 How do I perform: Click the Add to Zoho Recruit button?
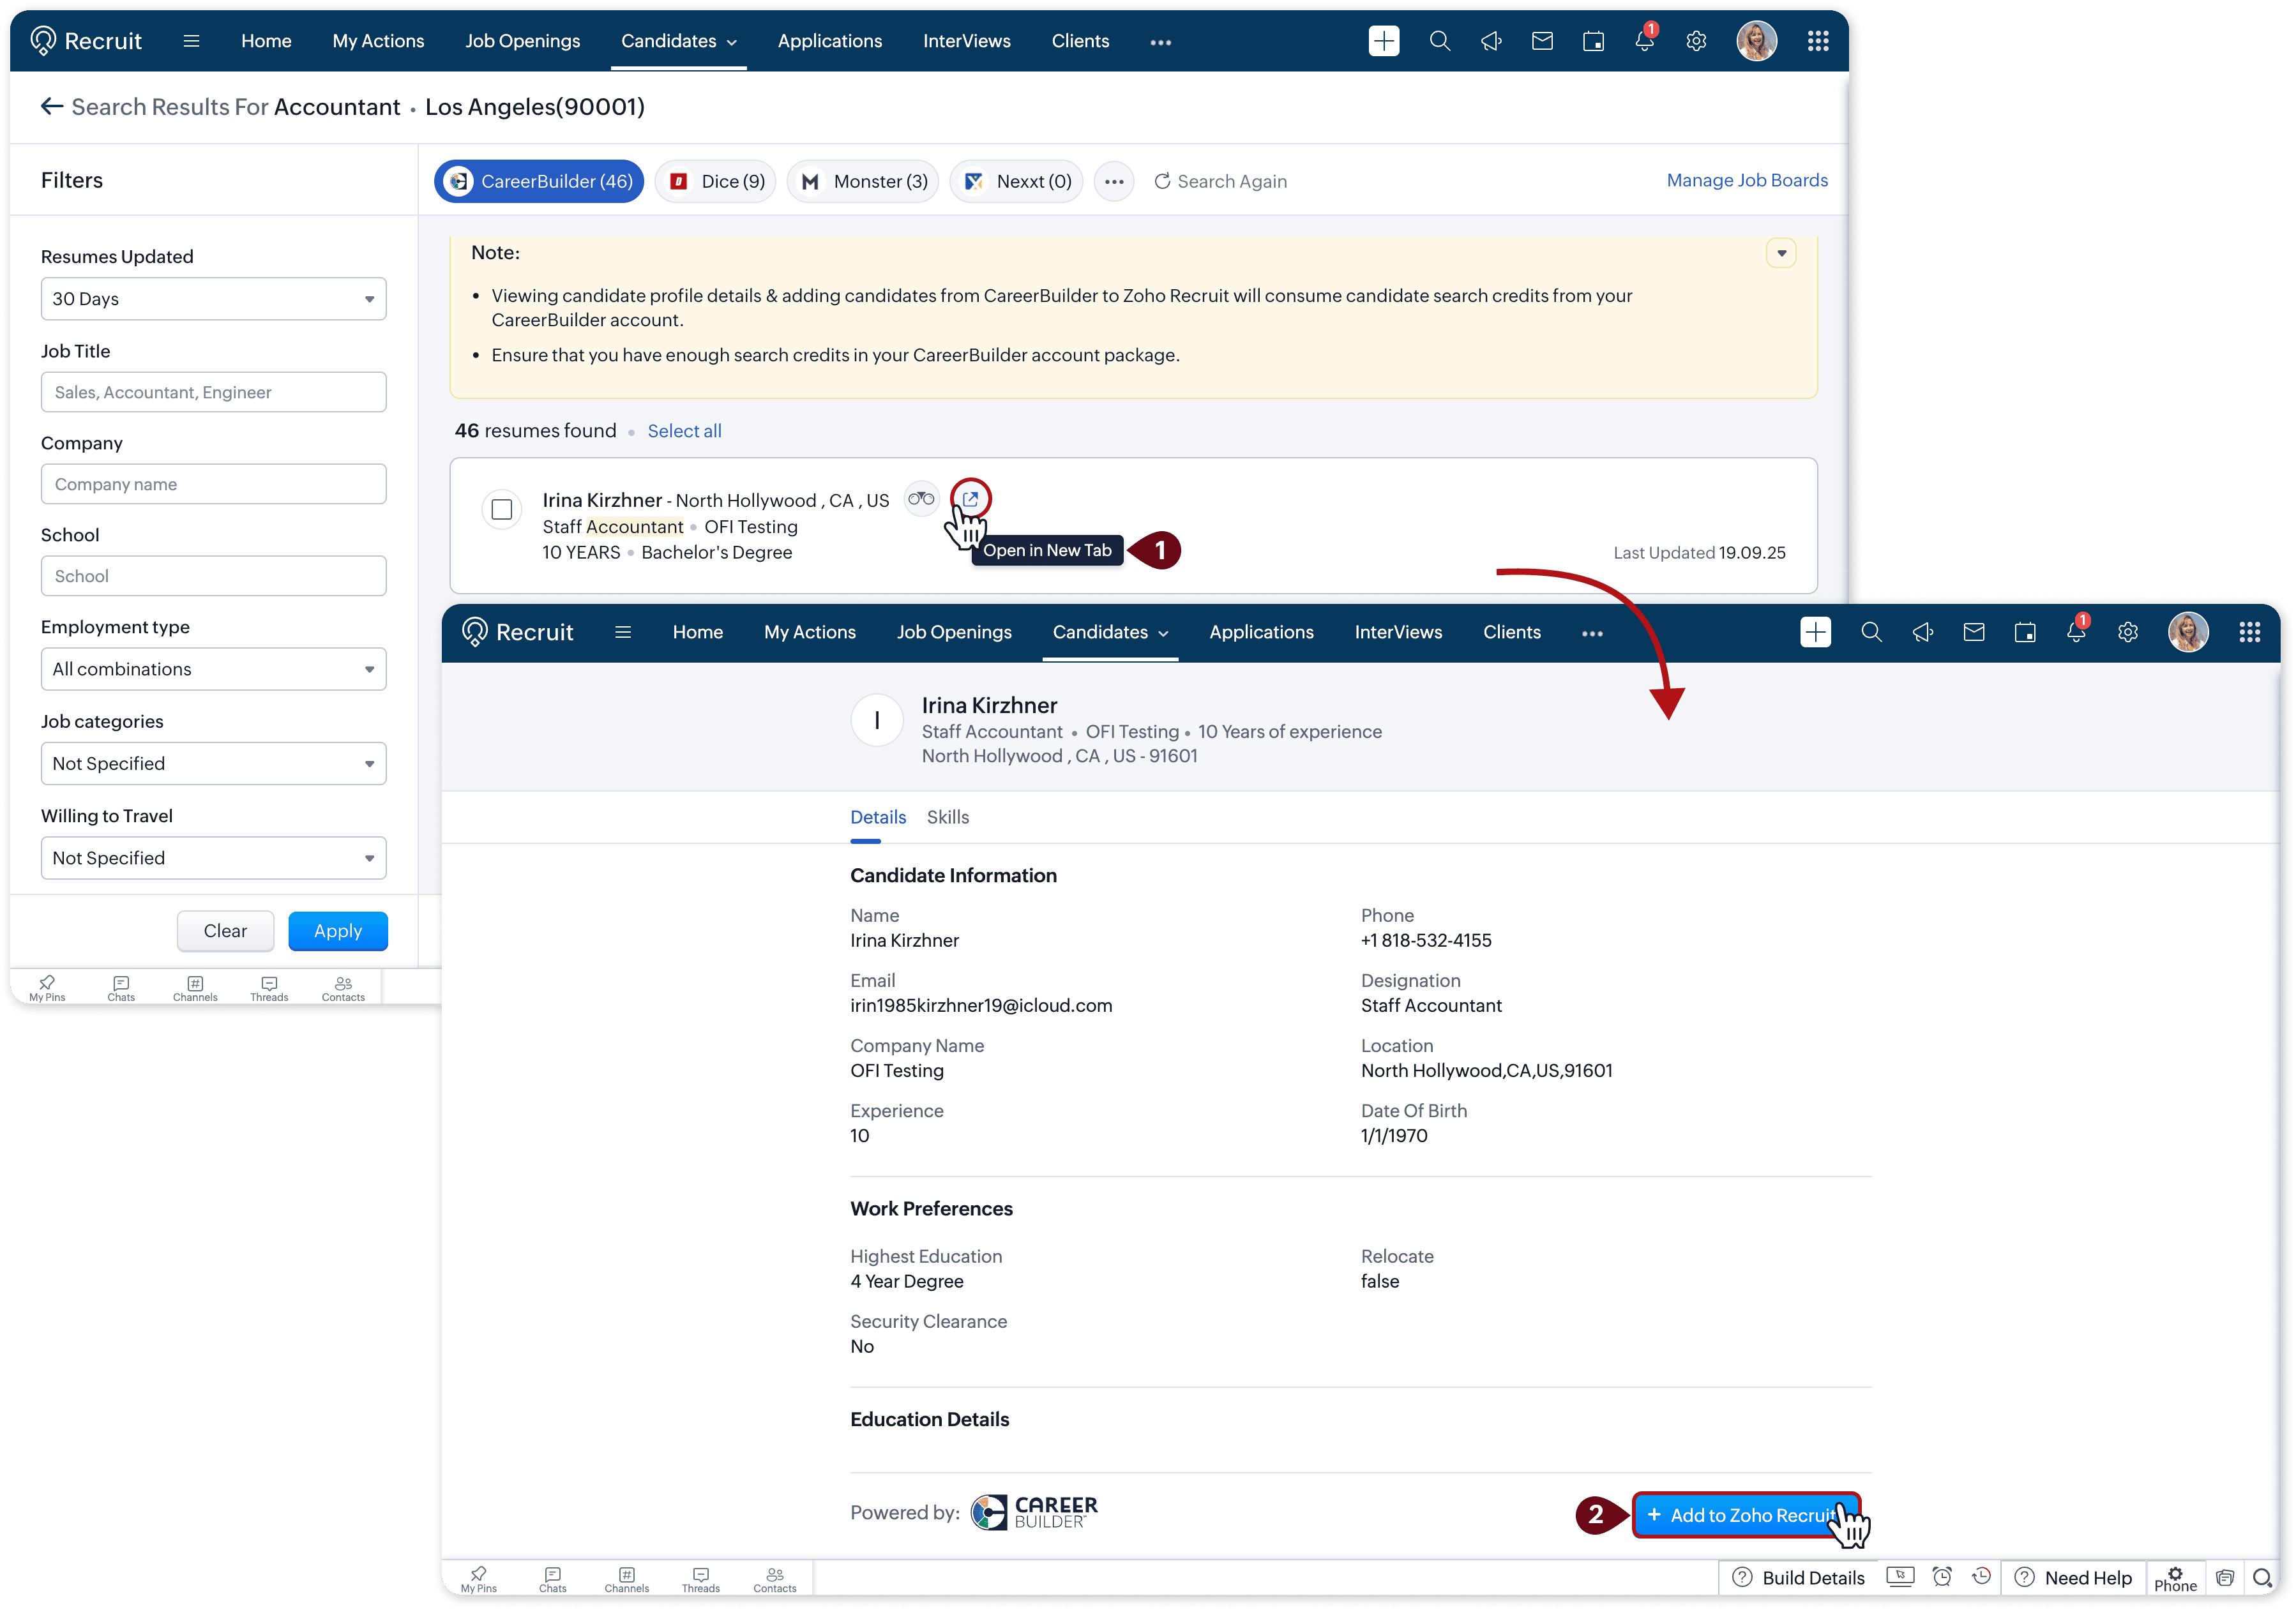tap(1744, 1515)
